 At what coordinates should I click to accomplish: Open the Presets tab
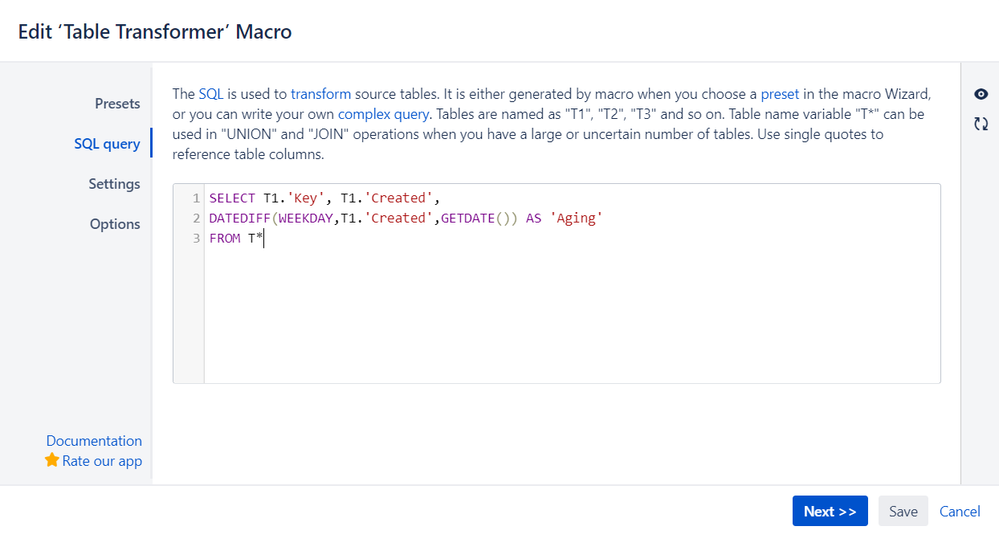(117, 103)
